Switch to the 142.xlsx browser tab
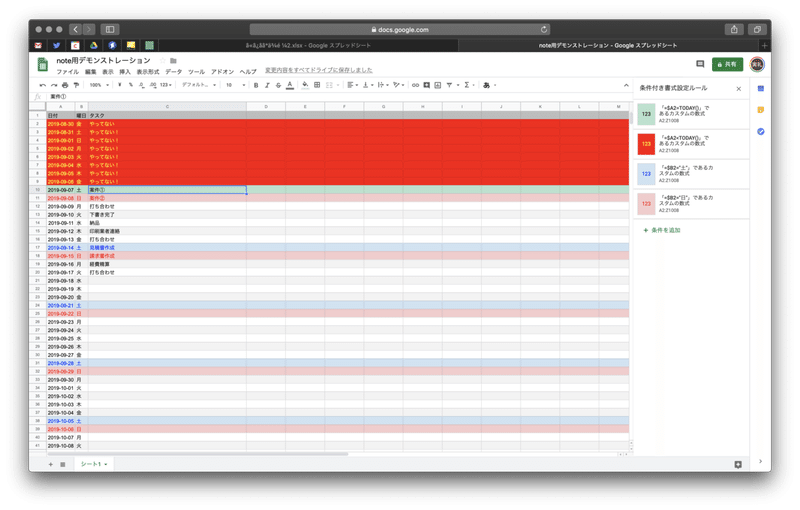 point(308,45)
